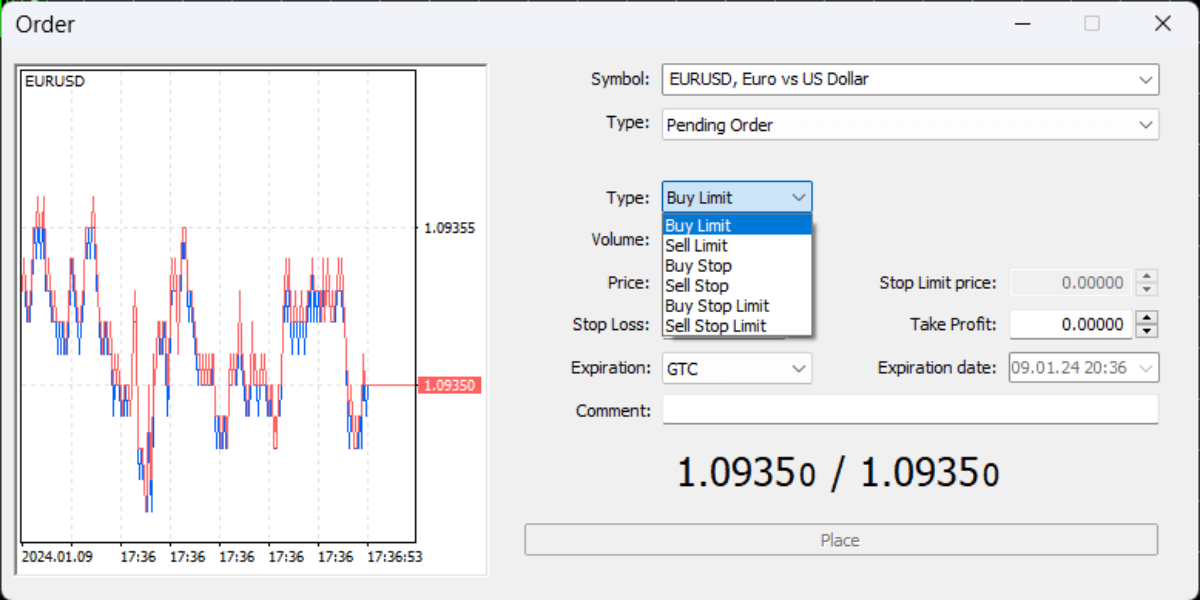Pick Sell Stop from the type list
1200x600 pixels.
(697, 285)
